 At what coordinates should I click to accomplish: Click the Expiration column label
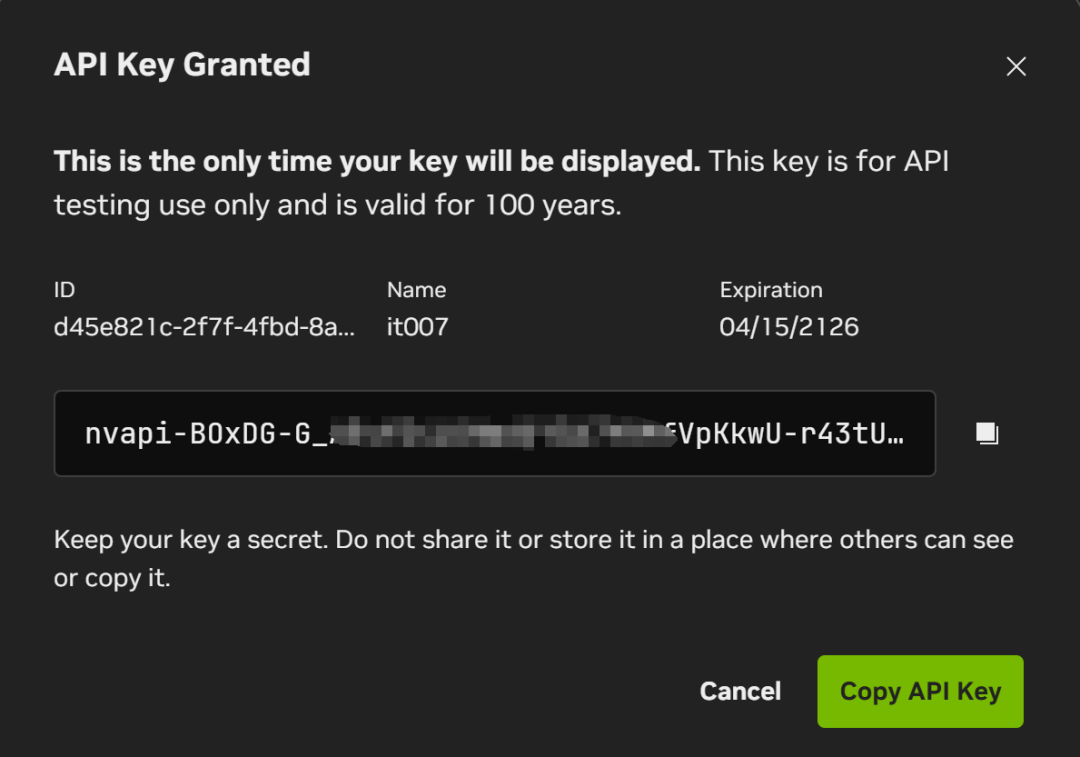tap(771, 290)
